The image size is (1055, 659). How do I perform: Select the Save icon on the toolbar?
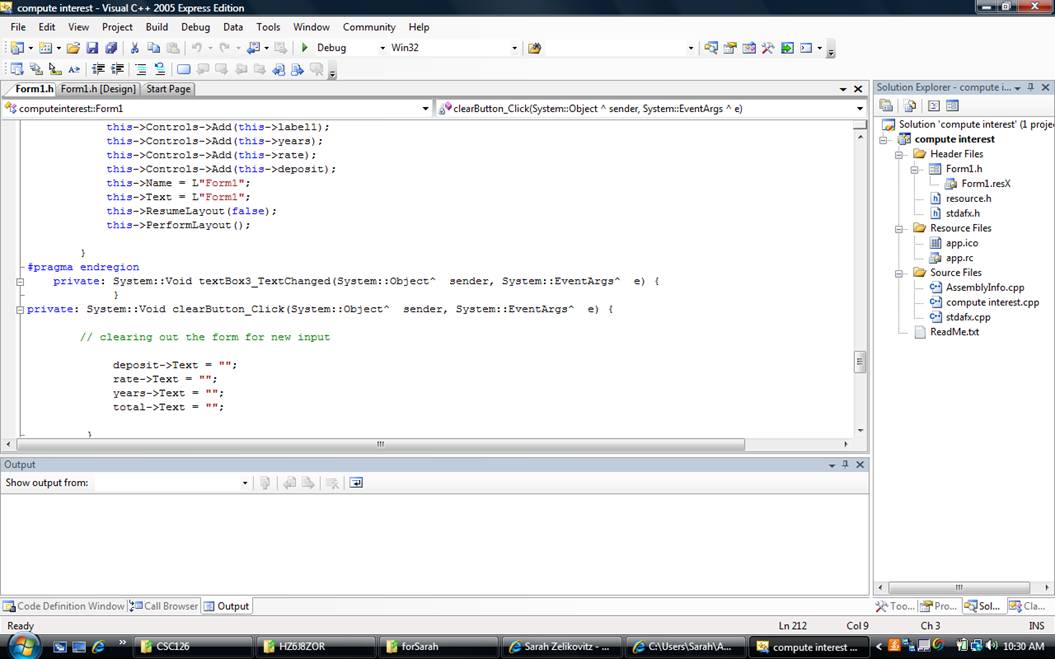pyautogui.click(x=94, y=47)
